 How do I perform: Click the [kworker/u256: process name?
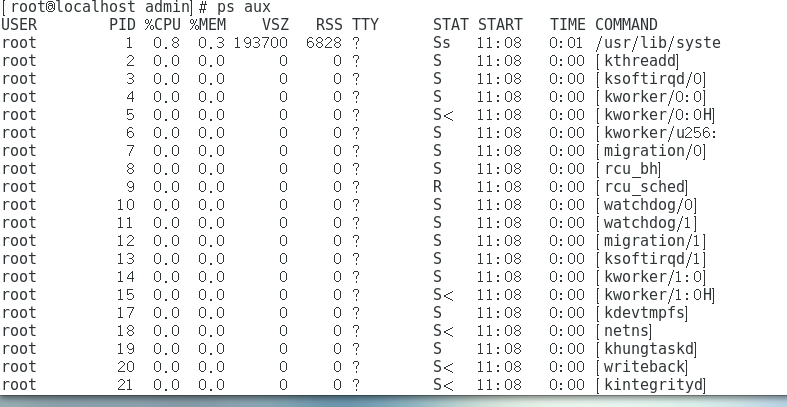tap(657, 133)
